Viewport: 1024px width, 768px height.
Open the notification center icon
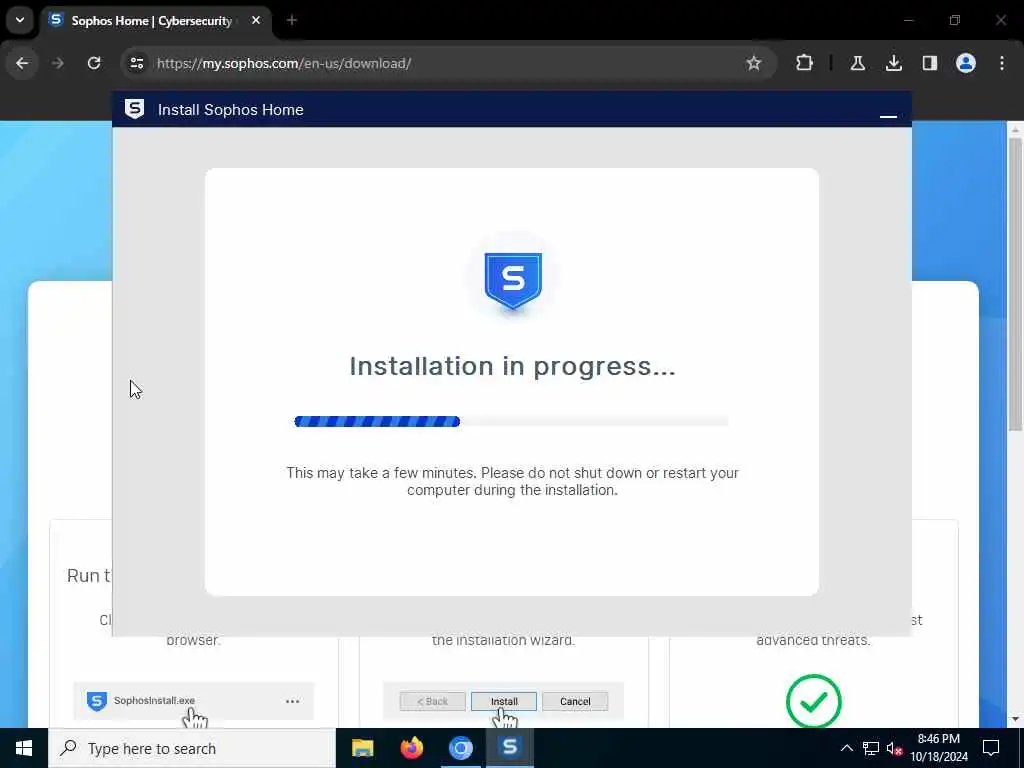tap(991, 748)
